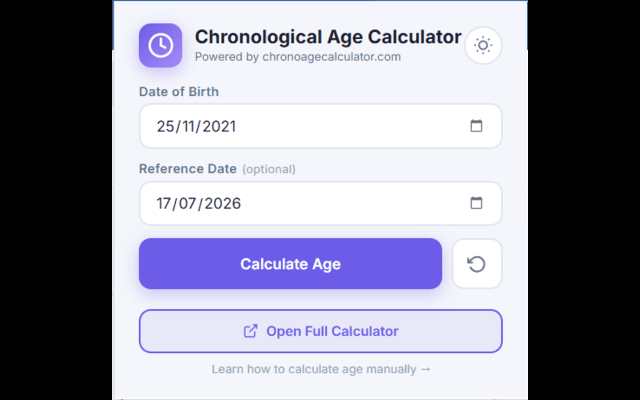Open the Learn how to calculate age manually link

coord(321,369)
